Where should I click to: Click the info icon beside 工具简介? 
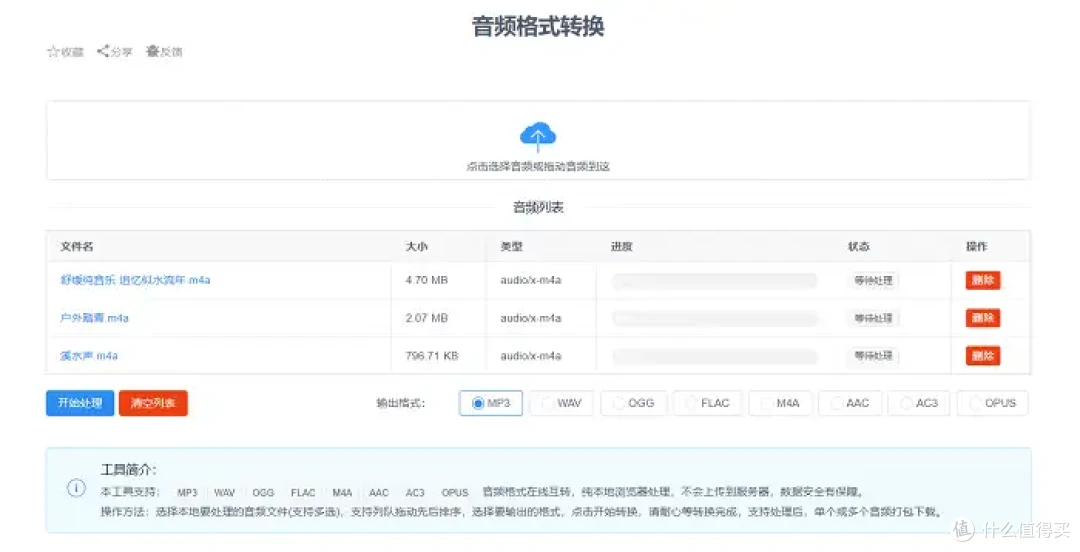[76, 489]
